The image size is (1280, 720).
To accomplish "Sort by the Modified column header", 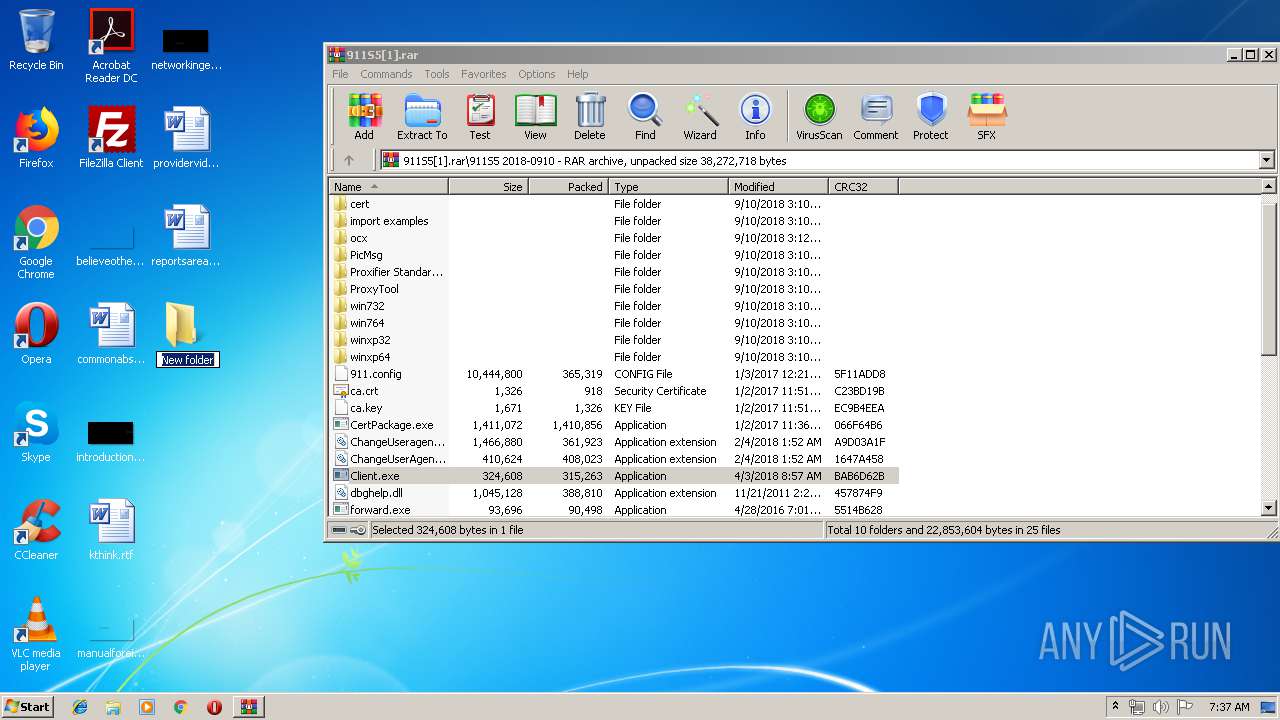I will (x=778, y=186).
